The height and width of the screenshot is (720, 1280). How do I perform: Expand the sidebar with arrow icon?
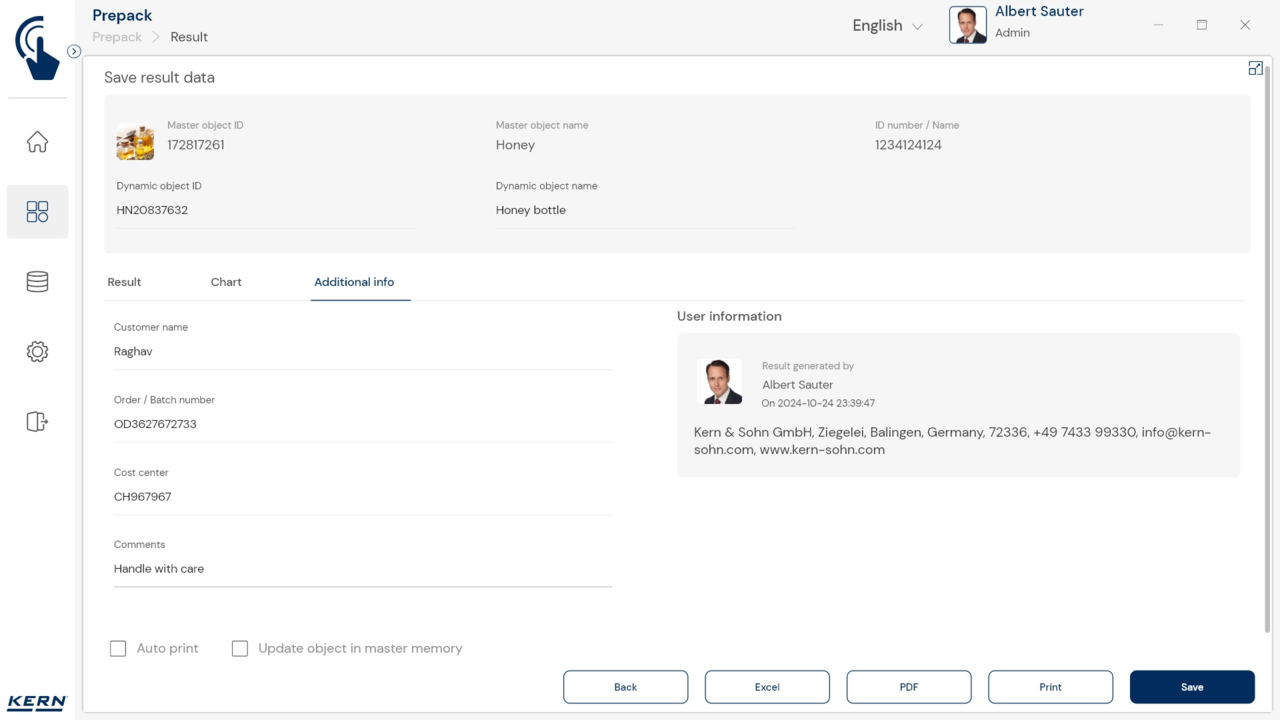(x=74, y=51)
